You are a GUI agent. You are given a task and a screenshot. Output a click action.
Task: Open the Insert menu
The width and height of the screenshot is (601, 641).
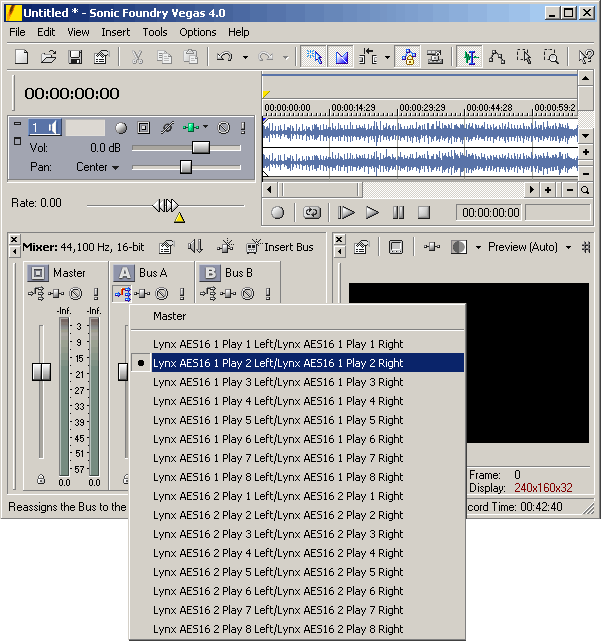[x=116, y=32]
